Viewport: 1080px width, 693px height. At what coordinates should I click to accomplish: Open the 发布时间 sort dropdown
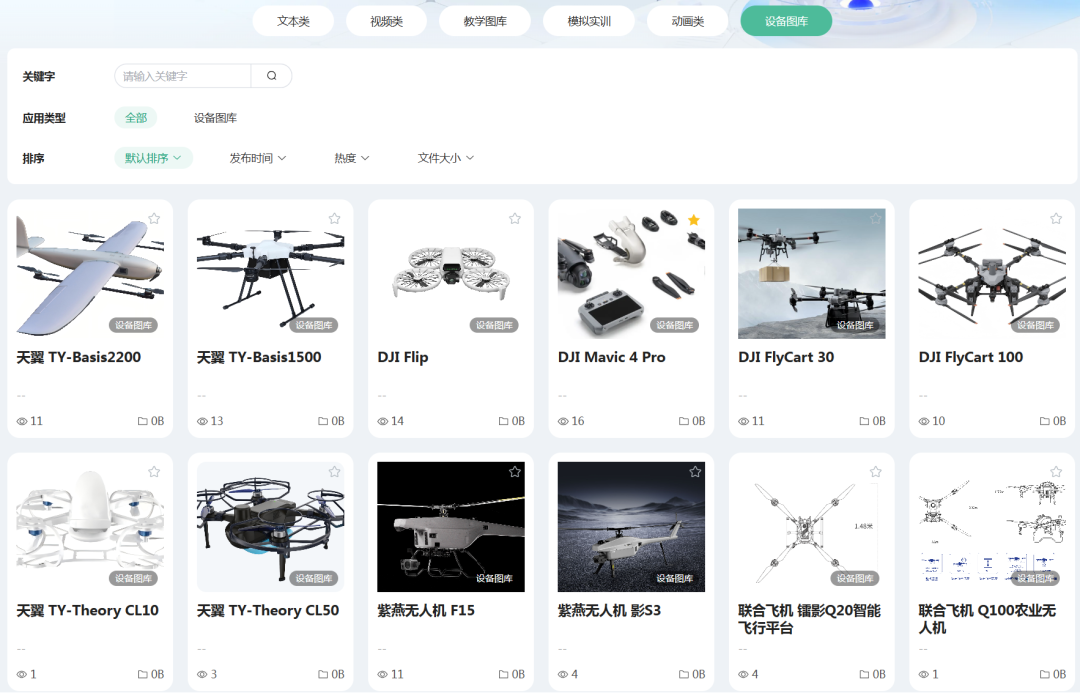(258, 158)
